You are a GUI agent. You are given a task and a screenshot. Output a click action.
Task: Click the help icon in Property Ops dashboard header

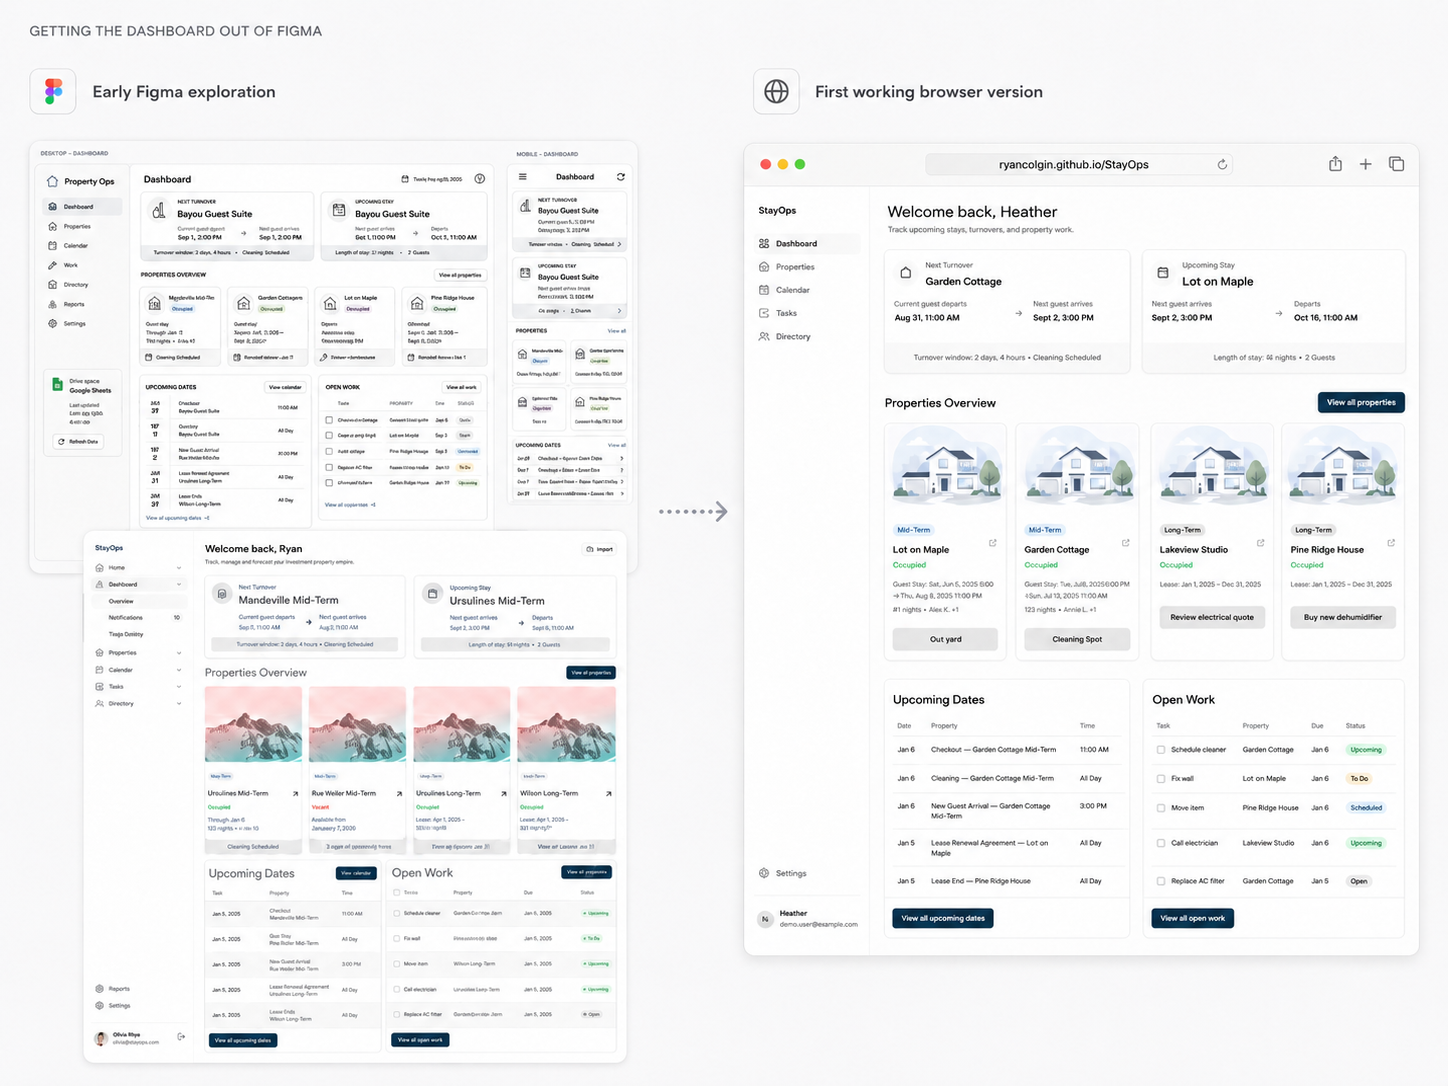[x=479, y=179]
